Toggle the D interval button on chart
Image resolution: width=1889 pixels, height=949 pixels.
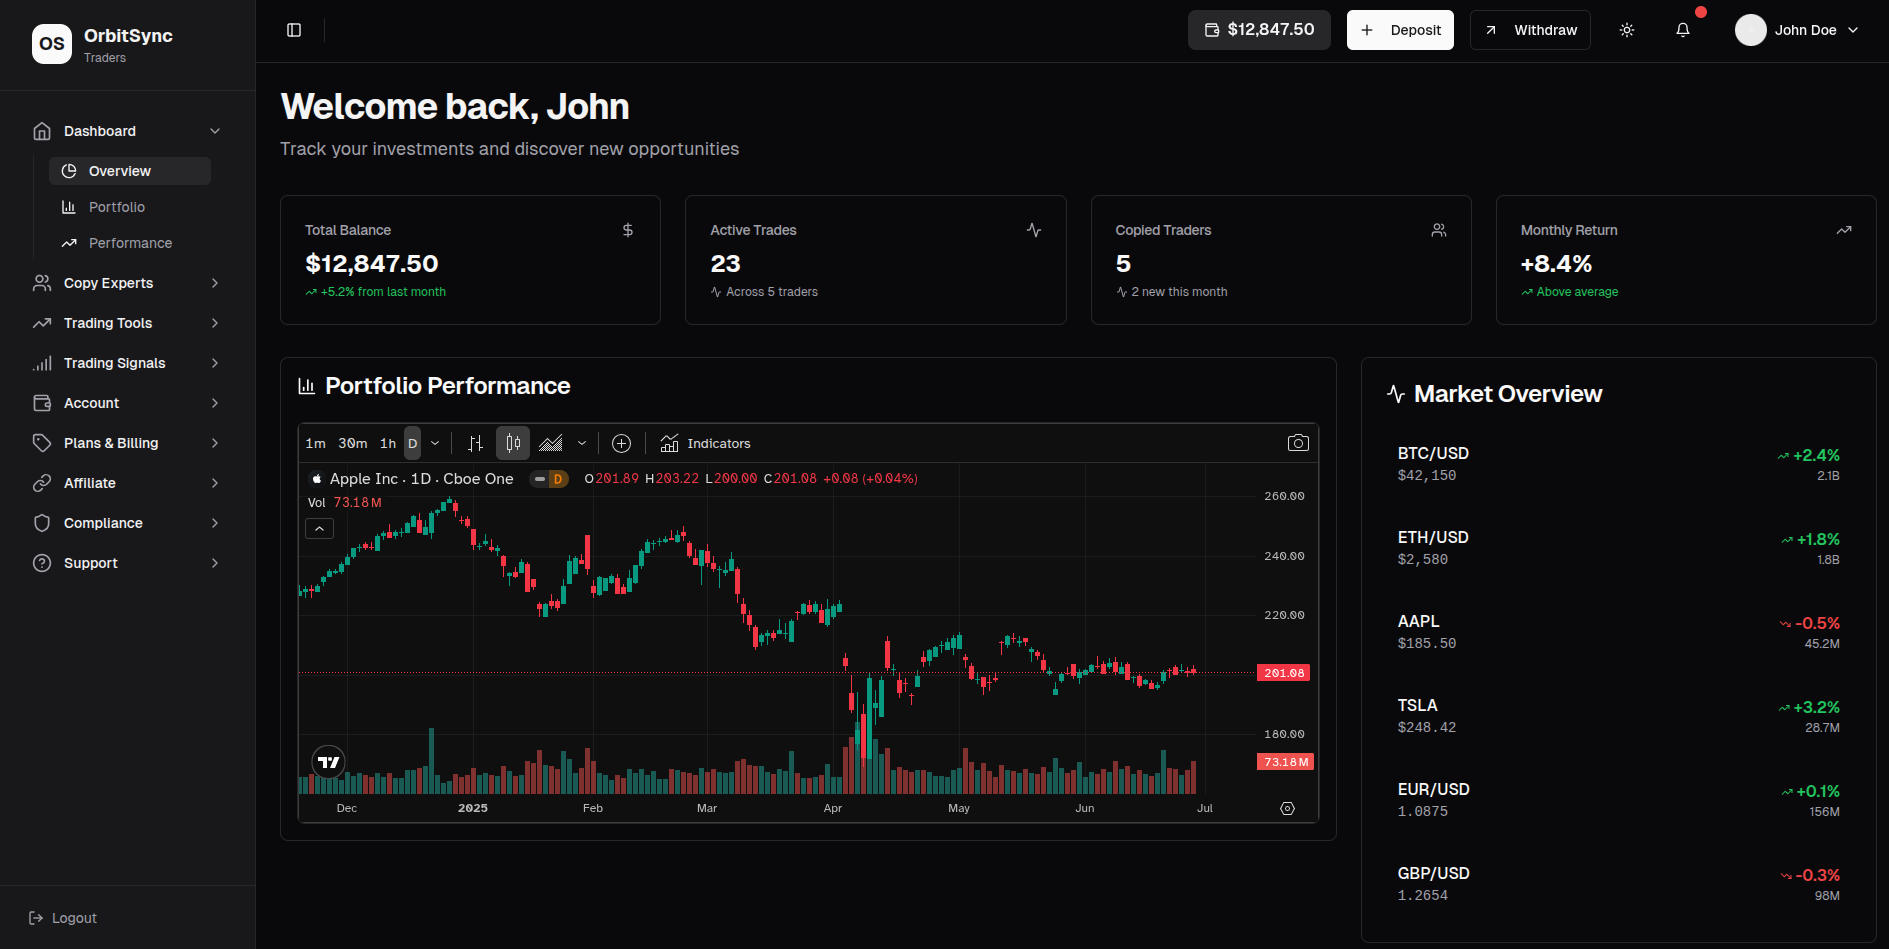pyautogui.click(x=412, y=443)
